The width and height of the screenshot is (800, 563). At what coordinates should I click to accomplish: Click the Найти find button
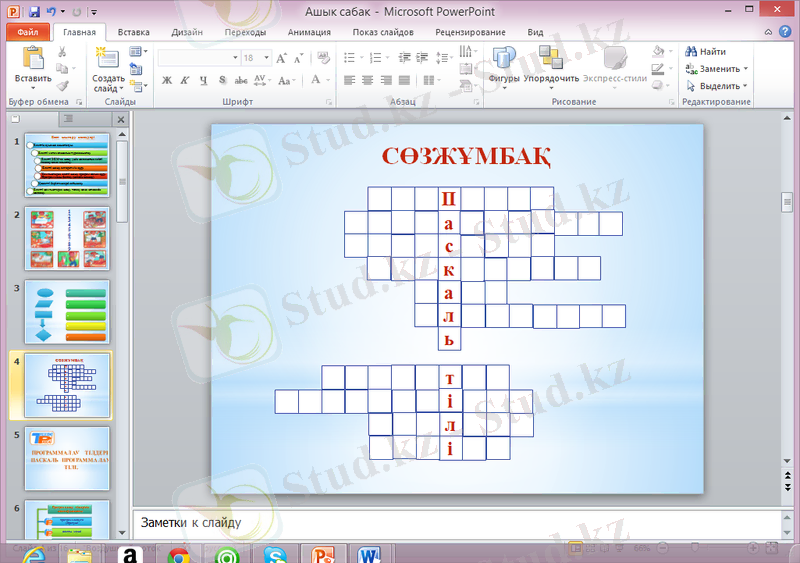tap(706, 51)
